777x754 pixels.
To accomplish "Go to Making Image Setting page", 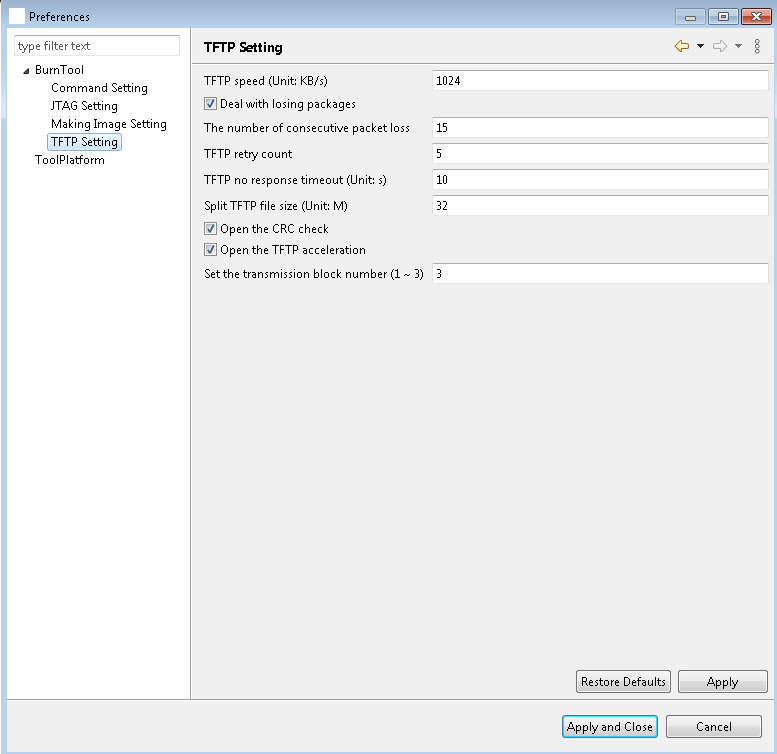I will [108, 124].
